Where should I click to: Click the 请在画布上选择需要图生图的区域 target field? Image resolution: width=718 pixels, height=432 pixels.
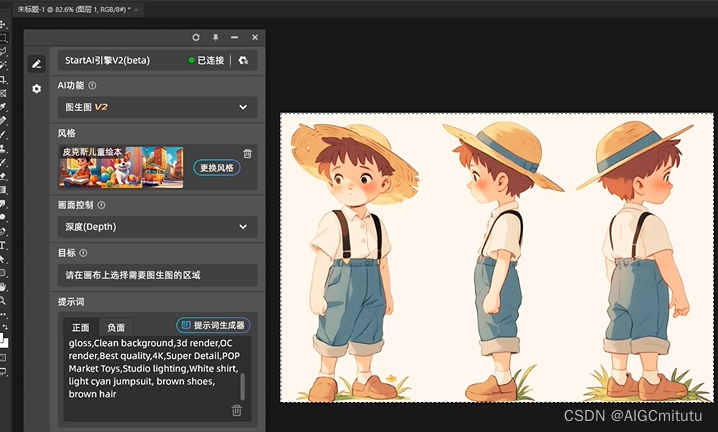(158, 275)
